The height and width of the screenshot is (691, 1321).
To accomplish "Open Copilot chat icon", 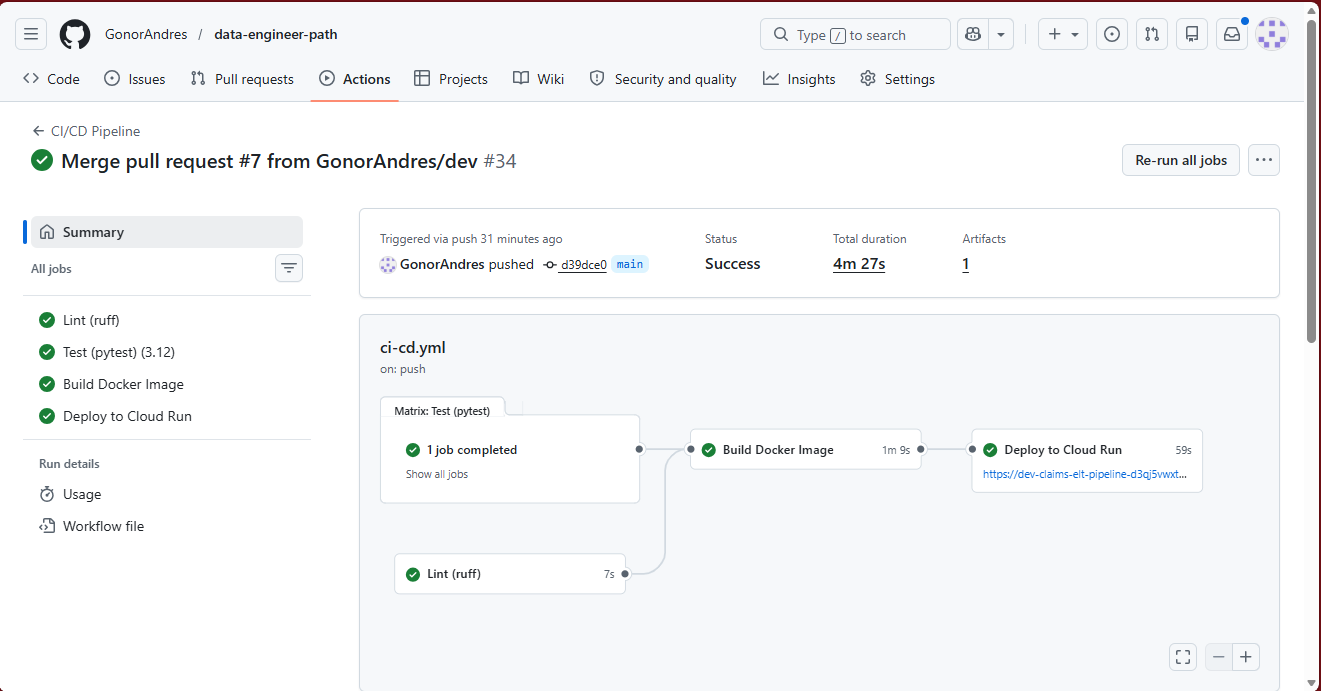I will (973, 34).
